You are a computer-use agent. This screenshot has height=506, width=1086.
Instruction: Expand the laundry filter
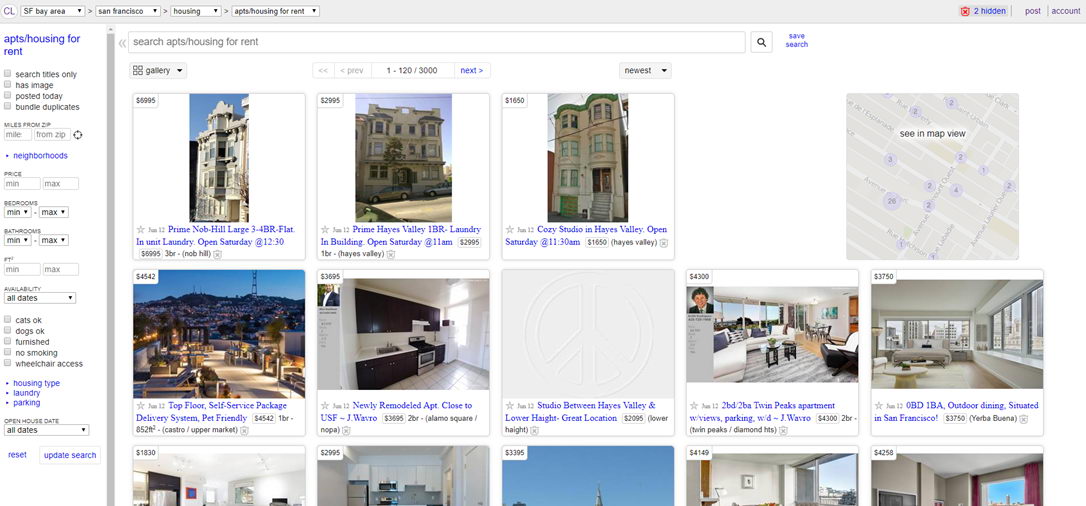[x=27, y=392]
